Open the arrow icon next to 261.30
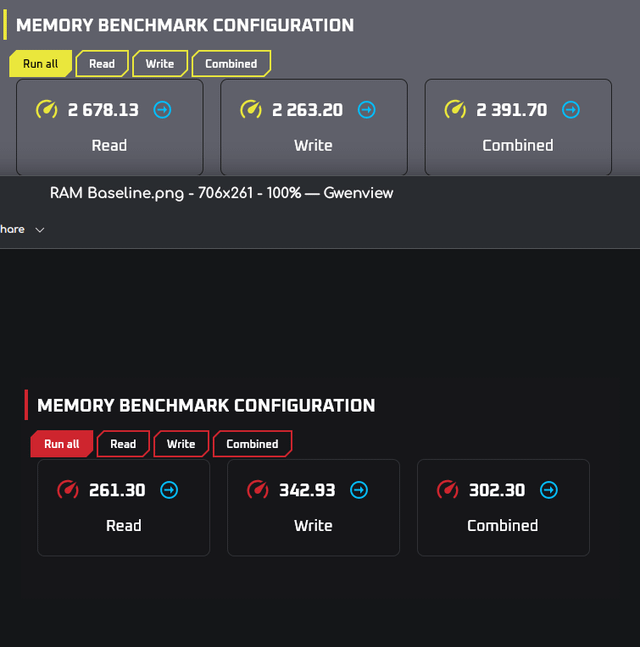This screenshot has height=647, width=640. [x=169, y=490]
